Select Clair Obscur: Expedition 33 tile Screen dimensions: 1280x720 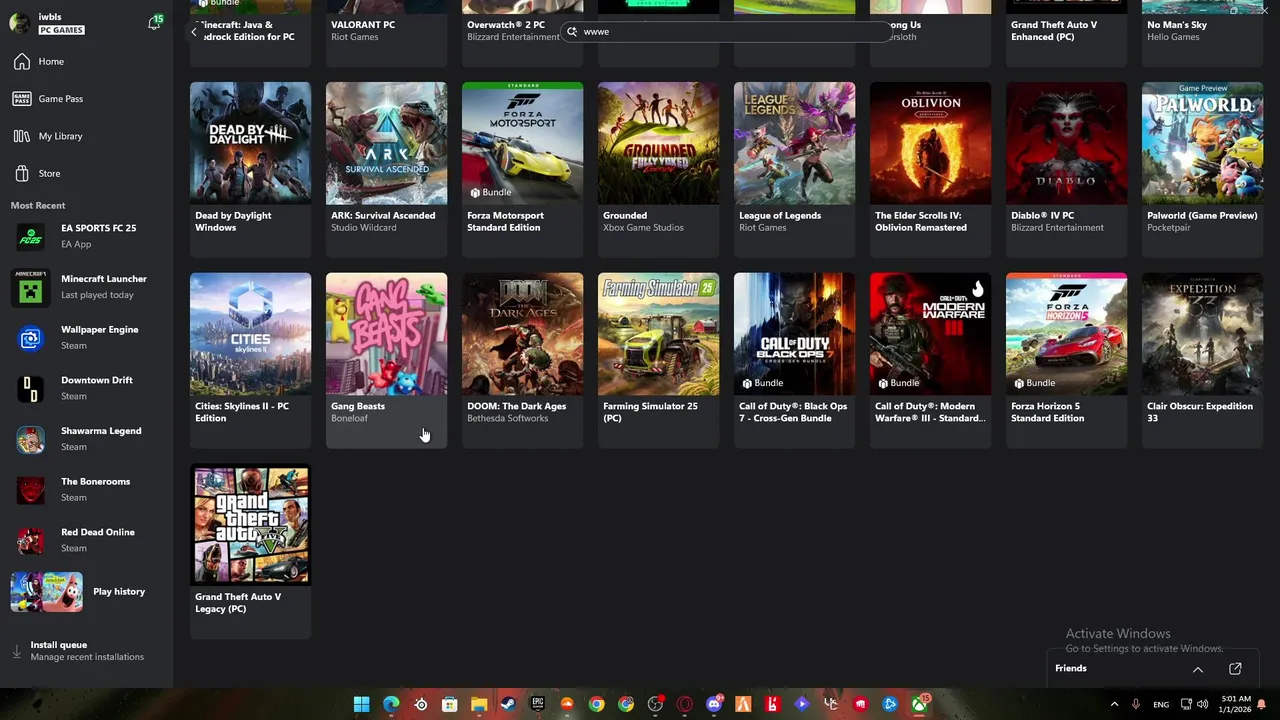point(1202,360)
